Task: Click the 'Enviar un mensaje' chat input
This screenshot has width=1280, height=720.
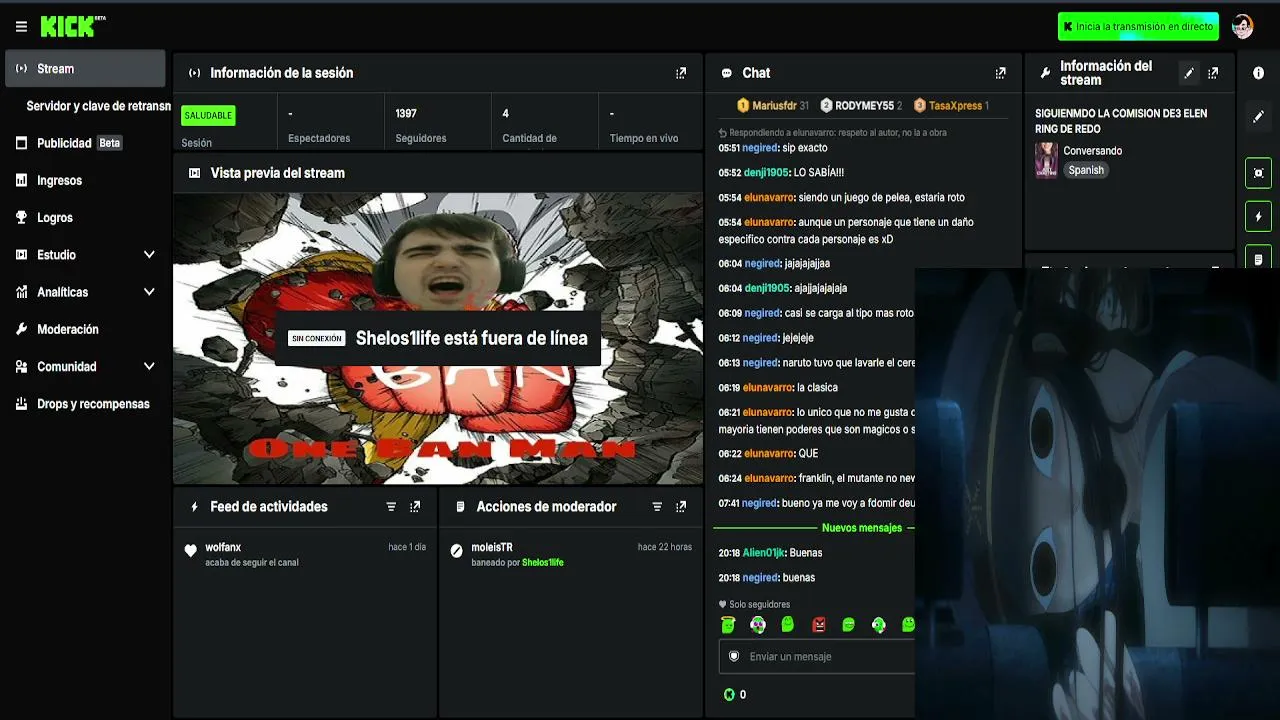Action: click(816, 657)
